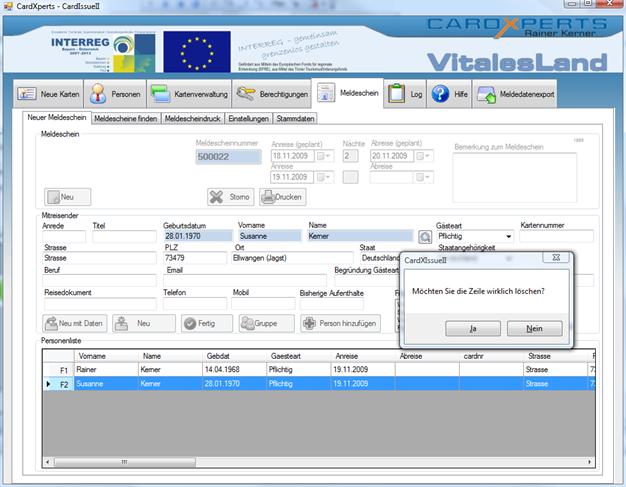Open the Log clipboard icon
The height and width of the screenshot is (487, 626).
click(396, 94)
